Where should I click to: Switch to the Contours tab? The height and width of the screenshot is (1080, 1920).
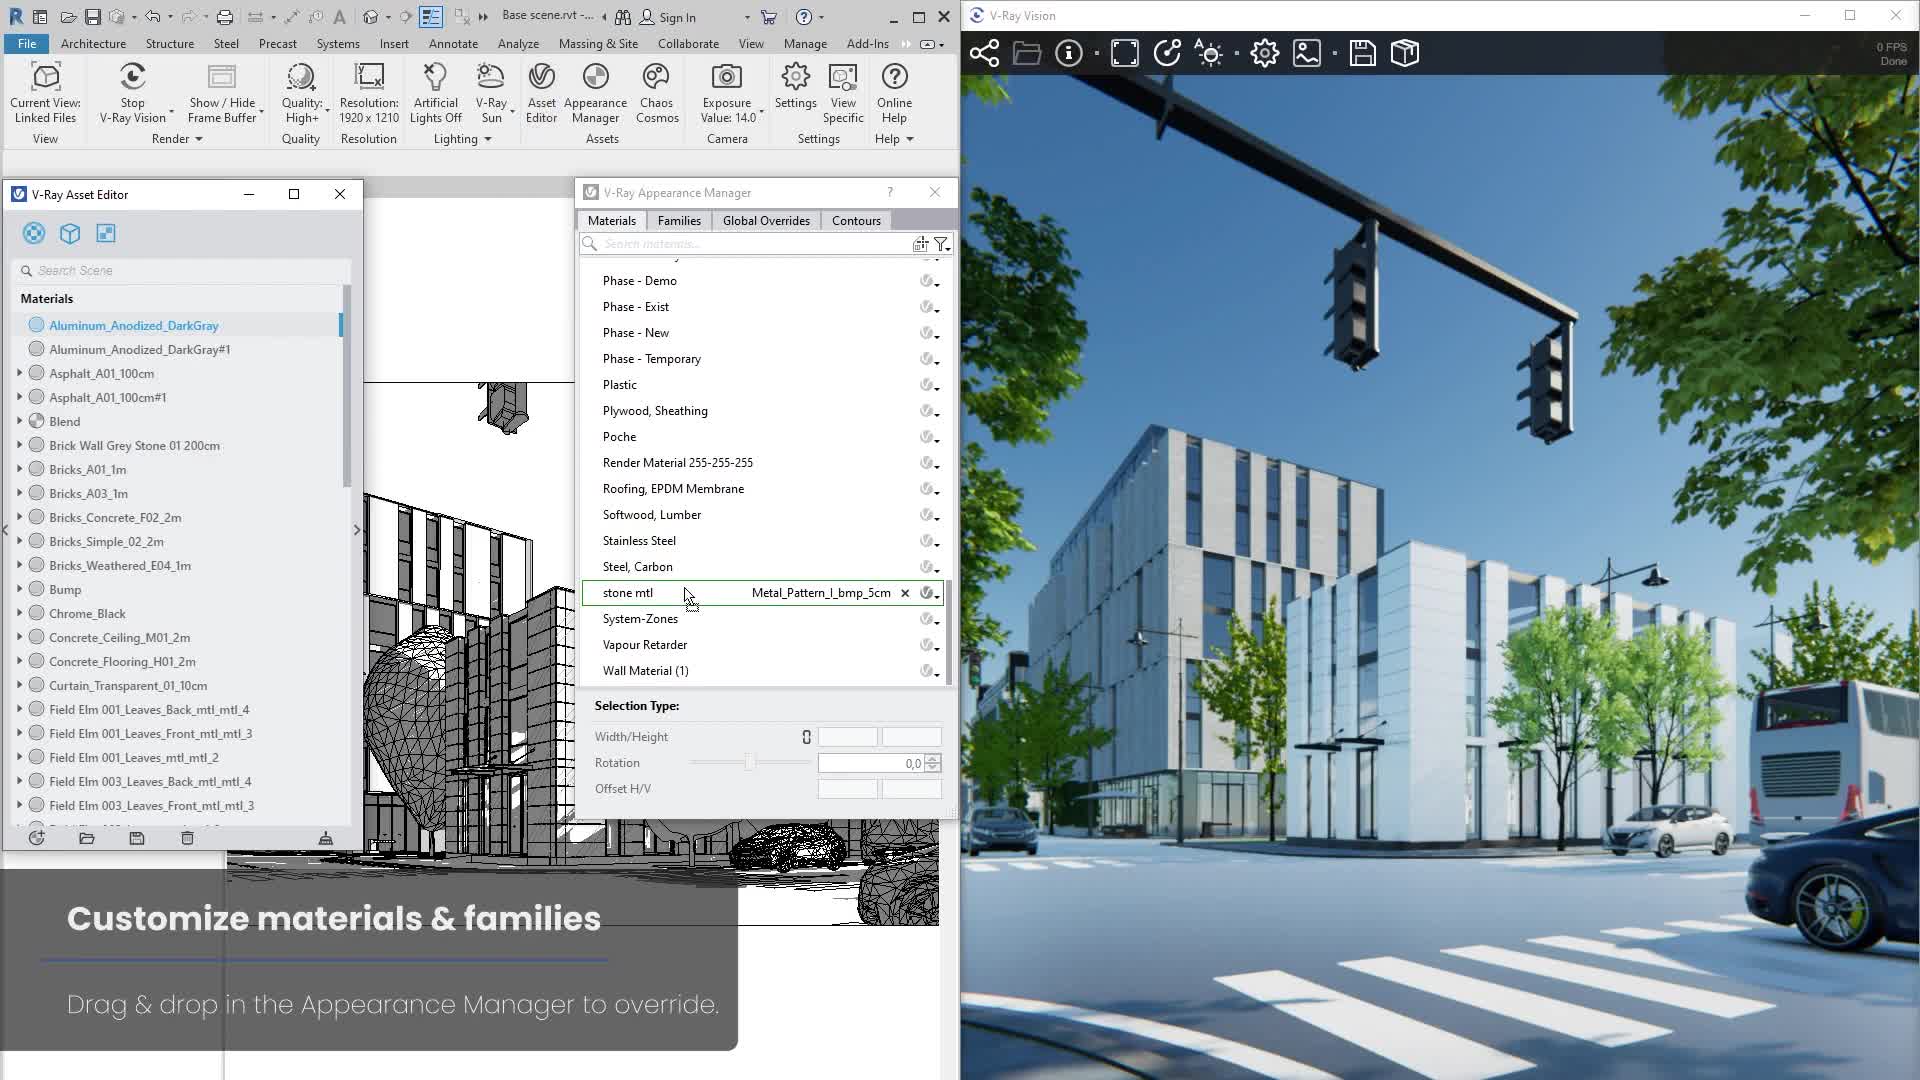pos(856,221)
